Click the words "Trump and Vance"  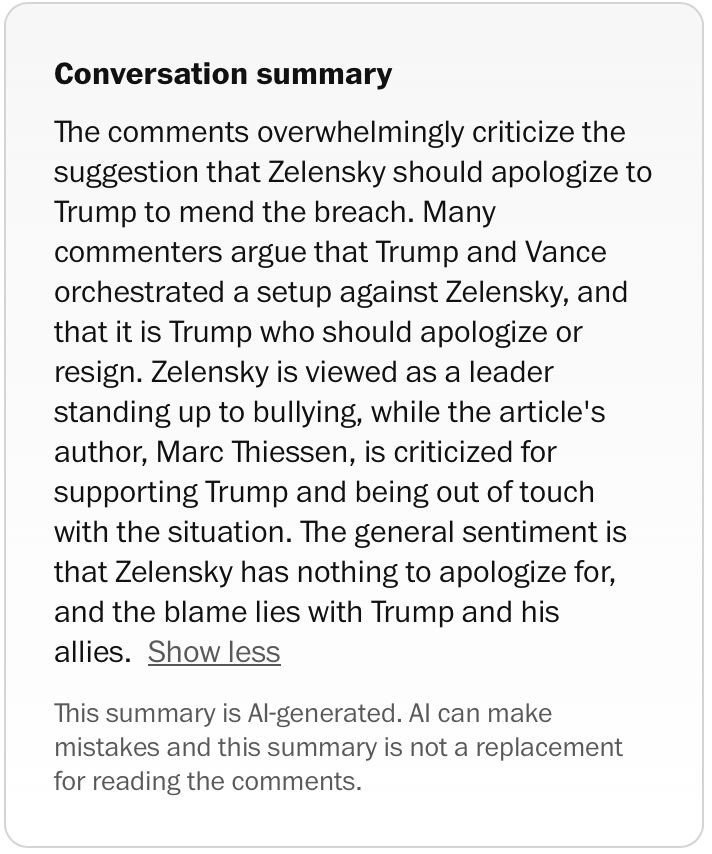pyautogui.click(x=491, y=252)
